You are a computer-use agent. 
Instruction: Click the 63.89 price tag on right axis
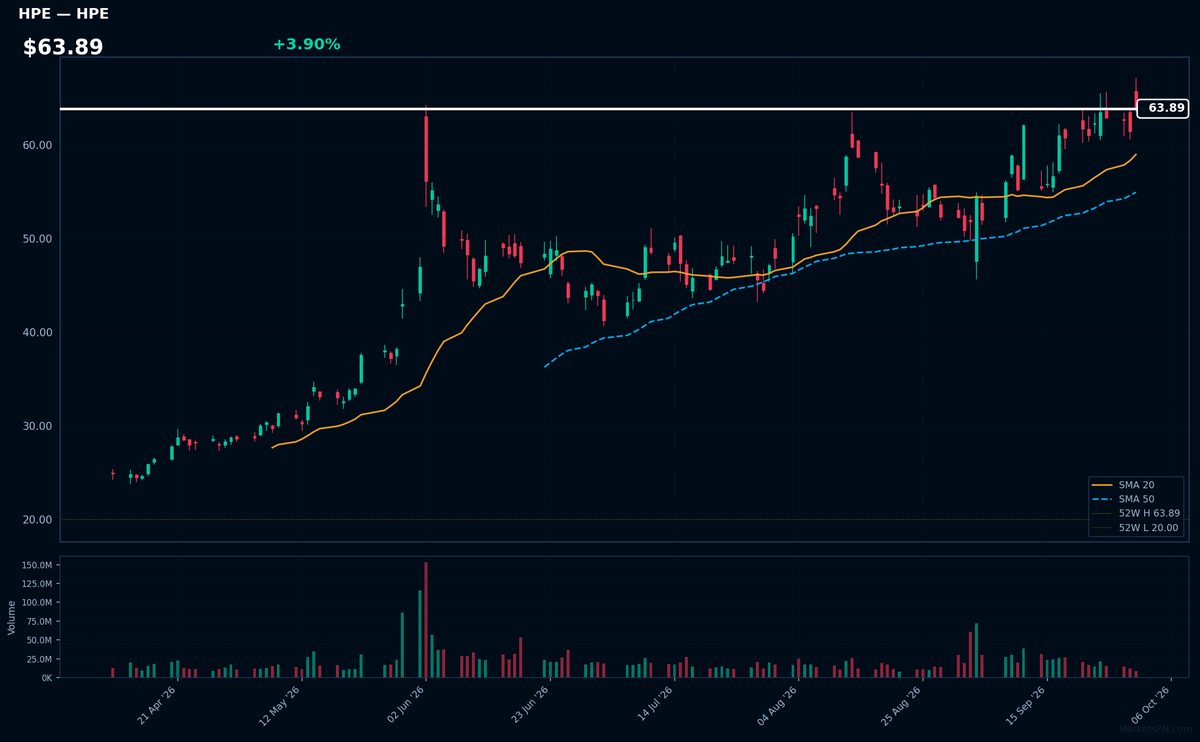pos(1164,108)
